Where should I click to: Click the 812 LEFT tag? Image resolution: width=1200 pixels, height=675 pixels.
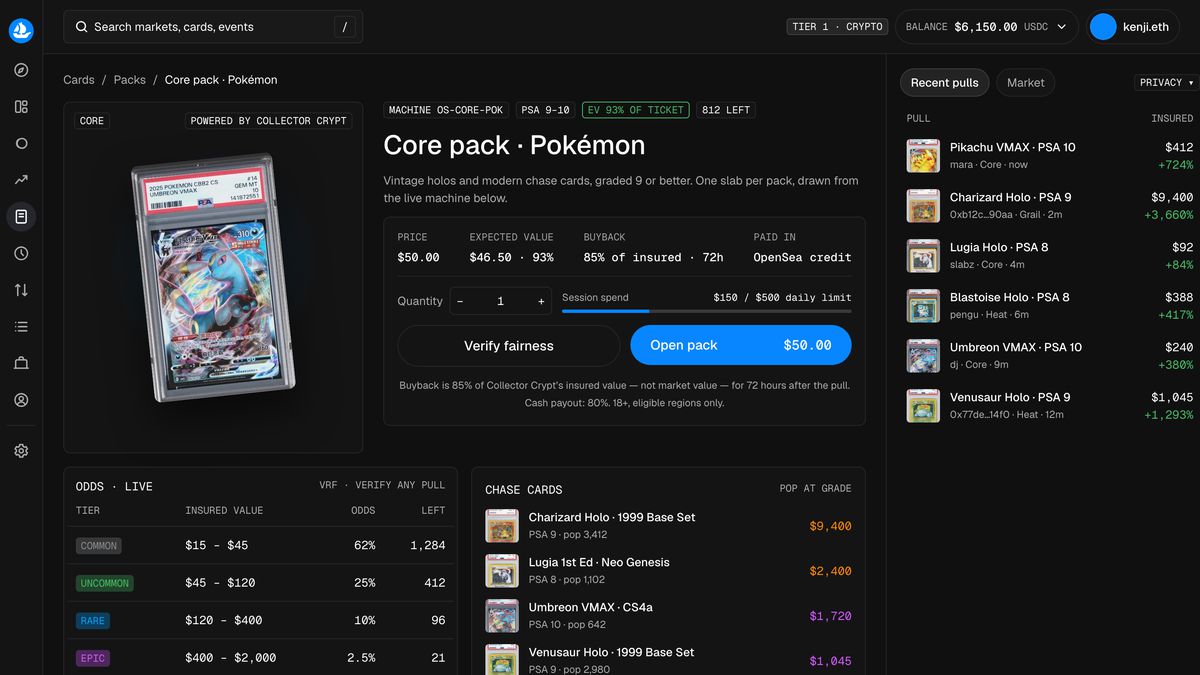(726, 110)
